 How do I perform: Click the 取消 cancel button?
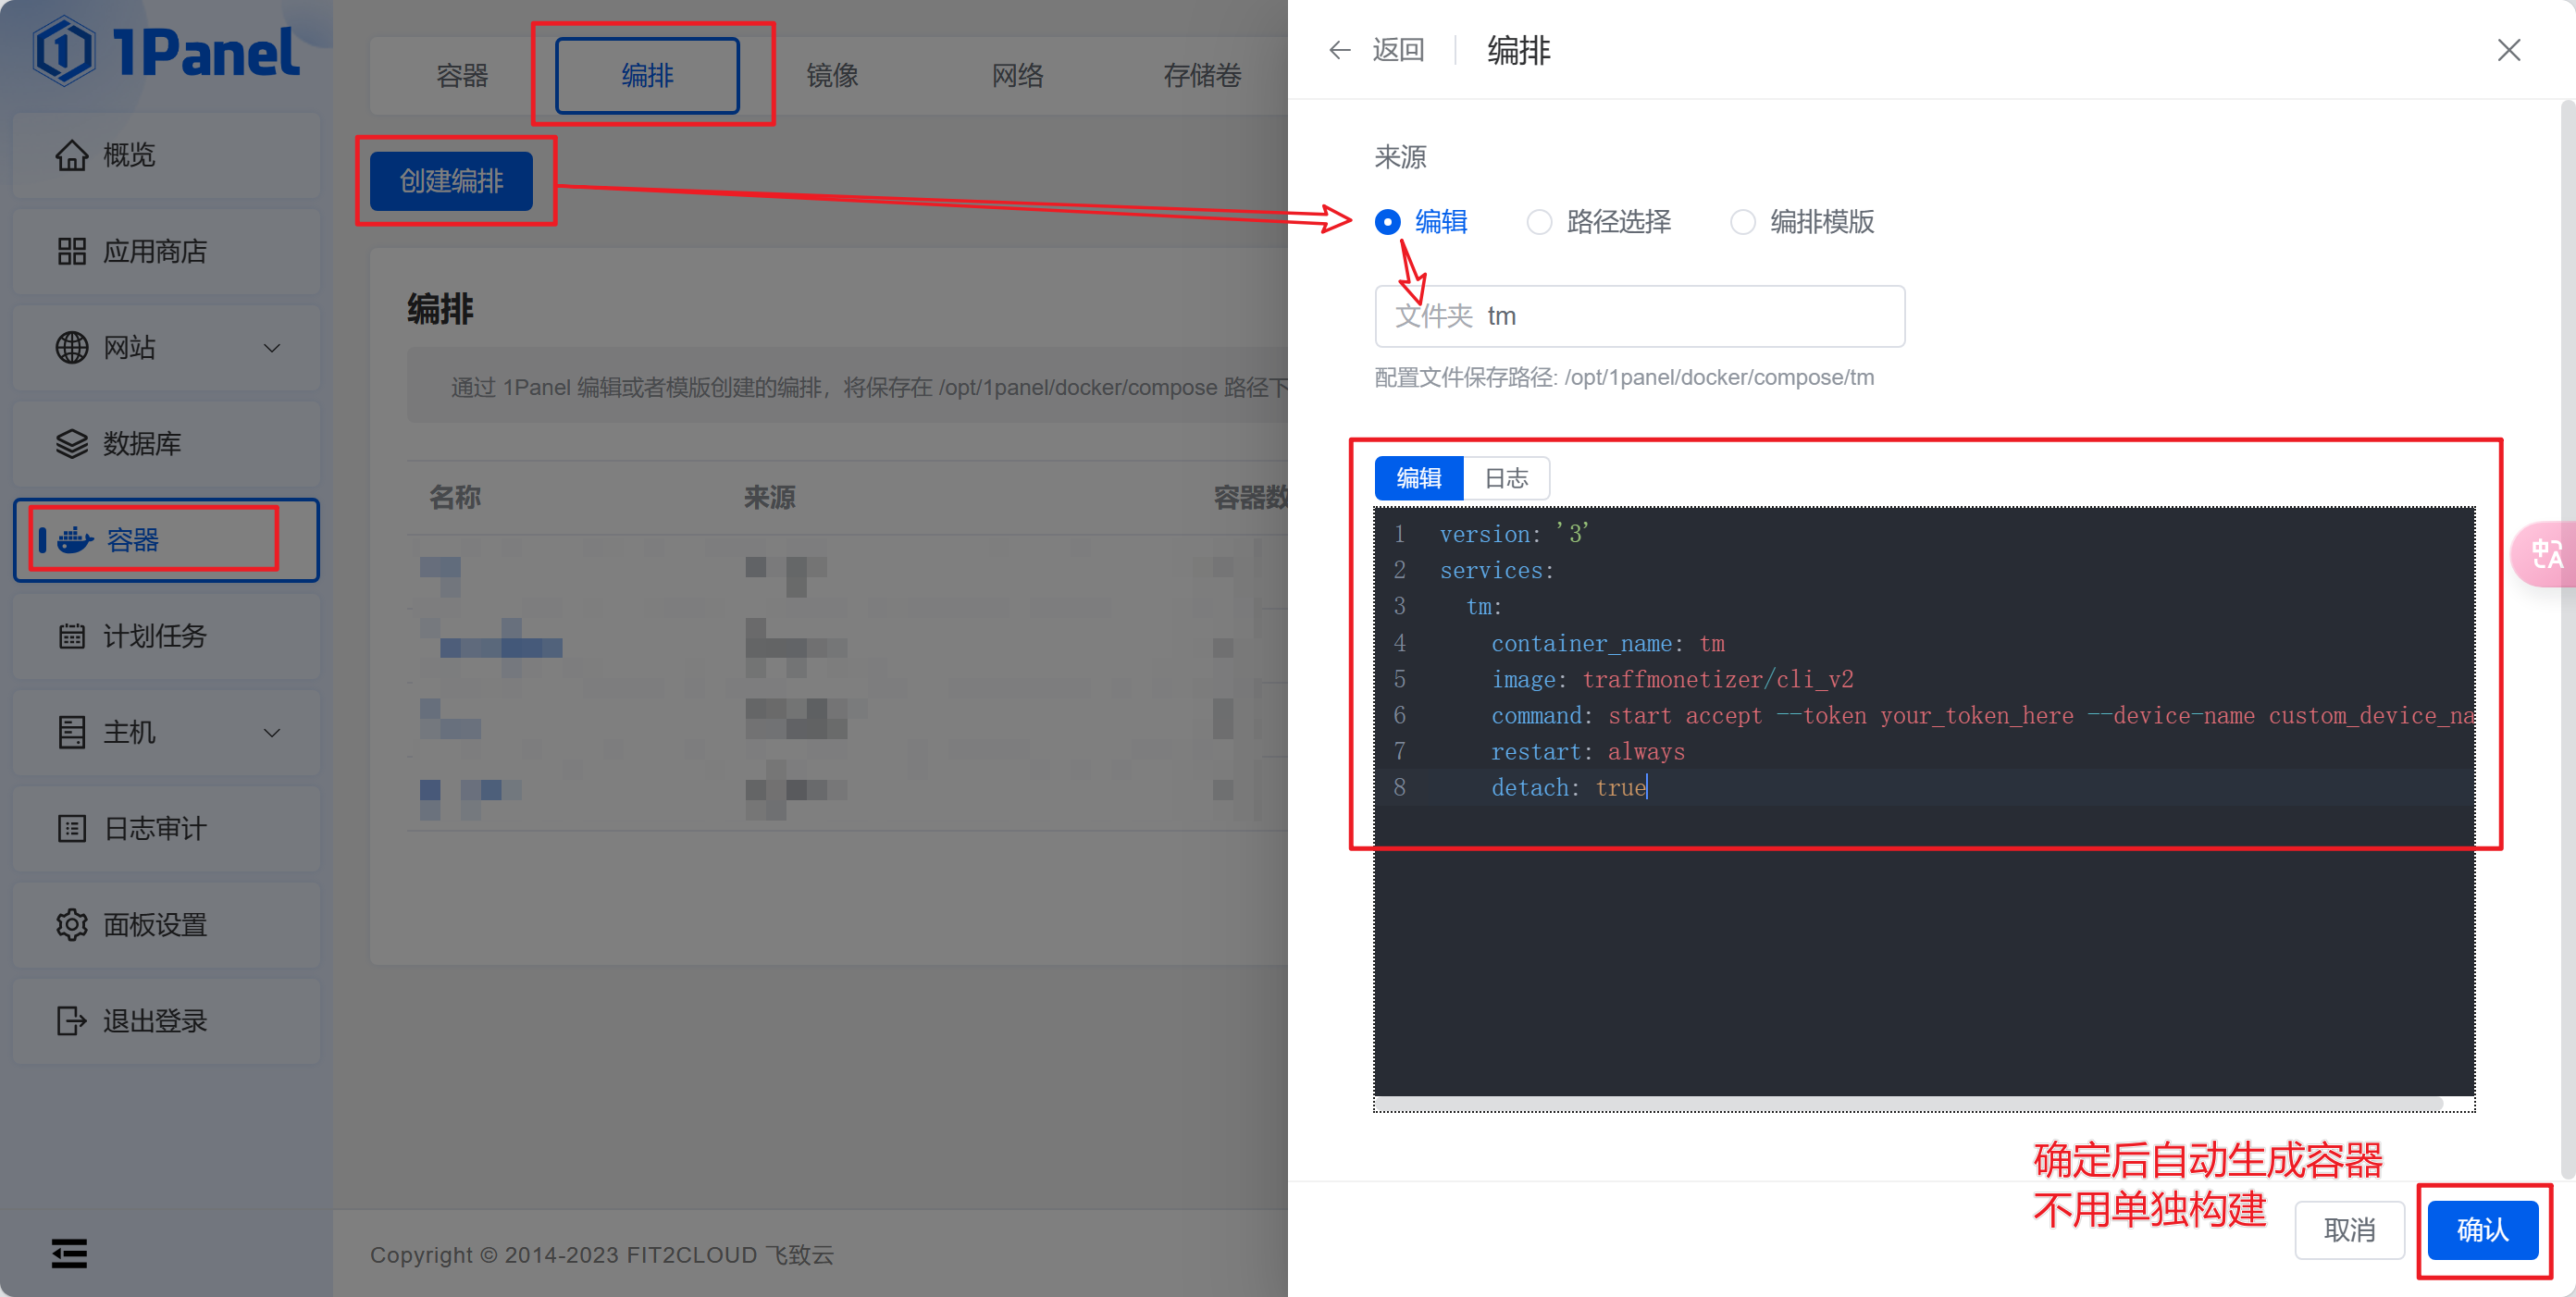2350,1229
